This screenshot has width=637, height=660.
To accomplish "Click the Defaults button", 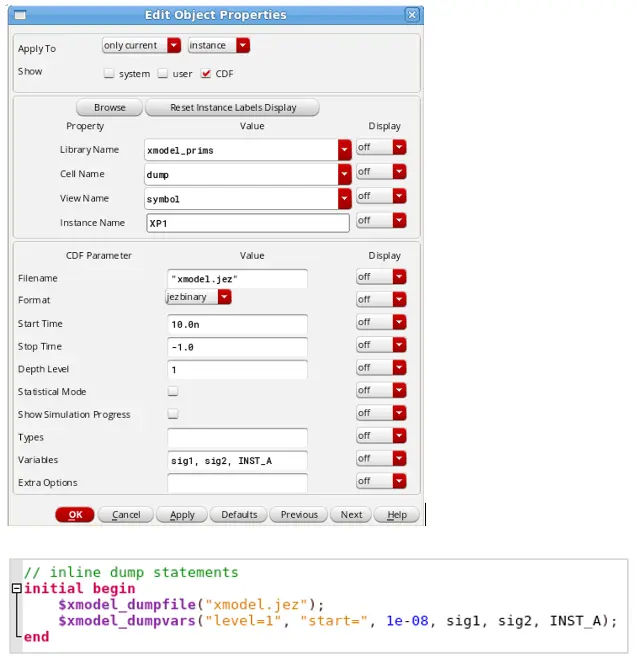I will (239, 515).
